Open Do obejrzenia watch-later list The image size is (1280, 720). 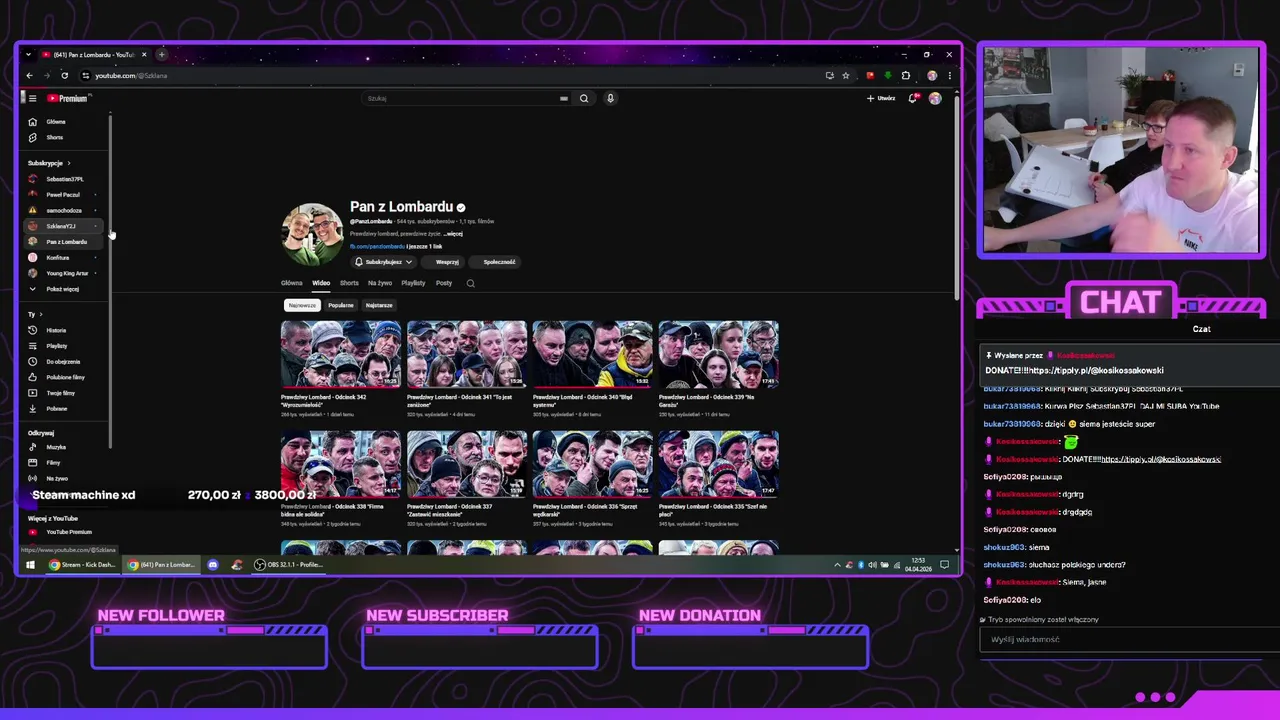63,361
